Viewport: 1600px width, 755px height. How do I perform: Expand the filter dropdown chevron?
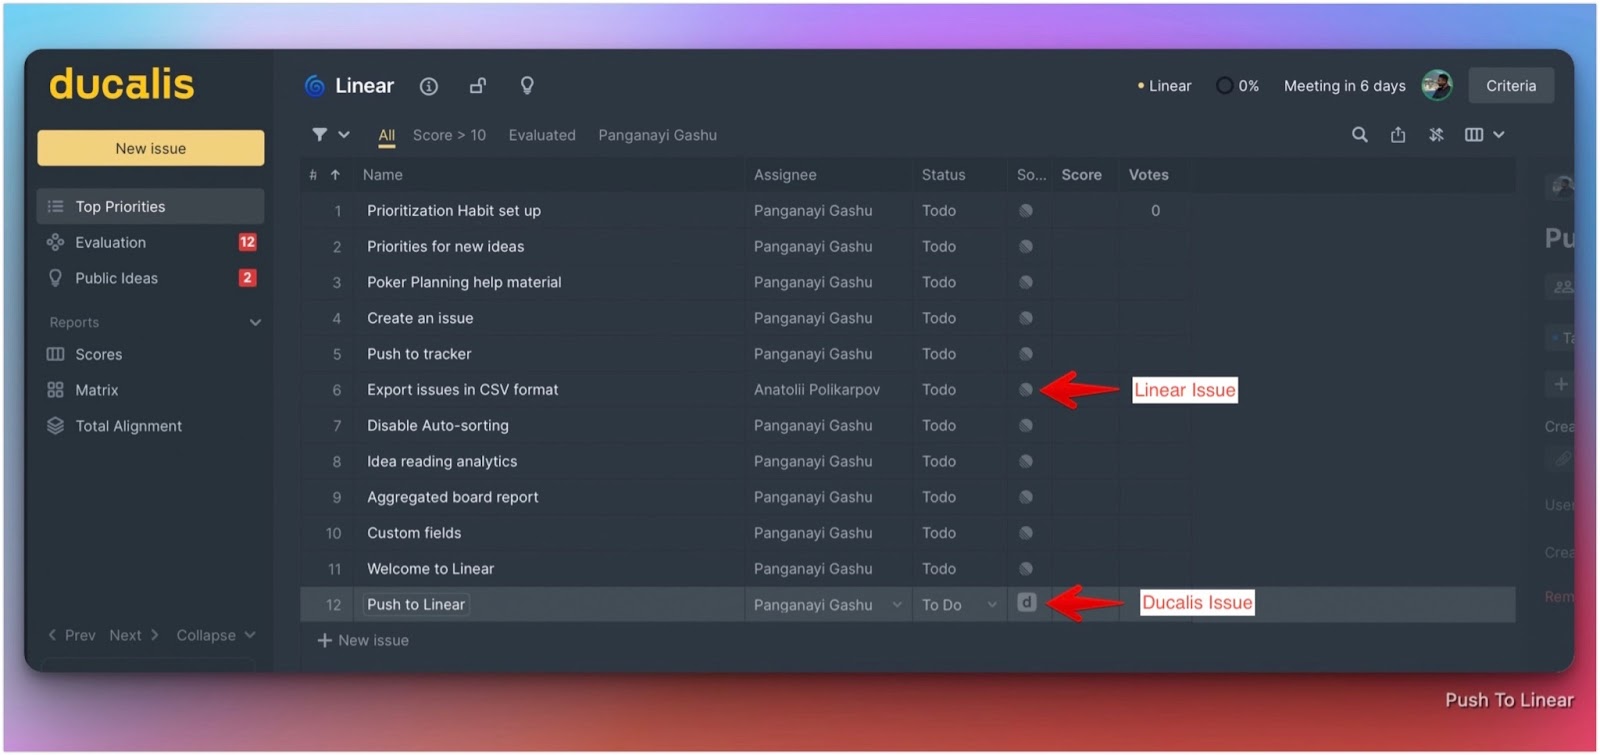(344, 134)
